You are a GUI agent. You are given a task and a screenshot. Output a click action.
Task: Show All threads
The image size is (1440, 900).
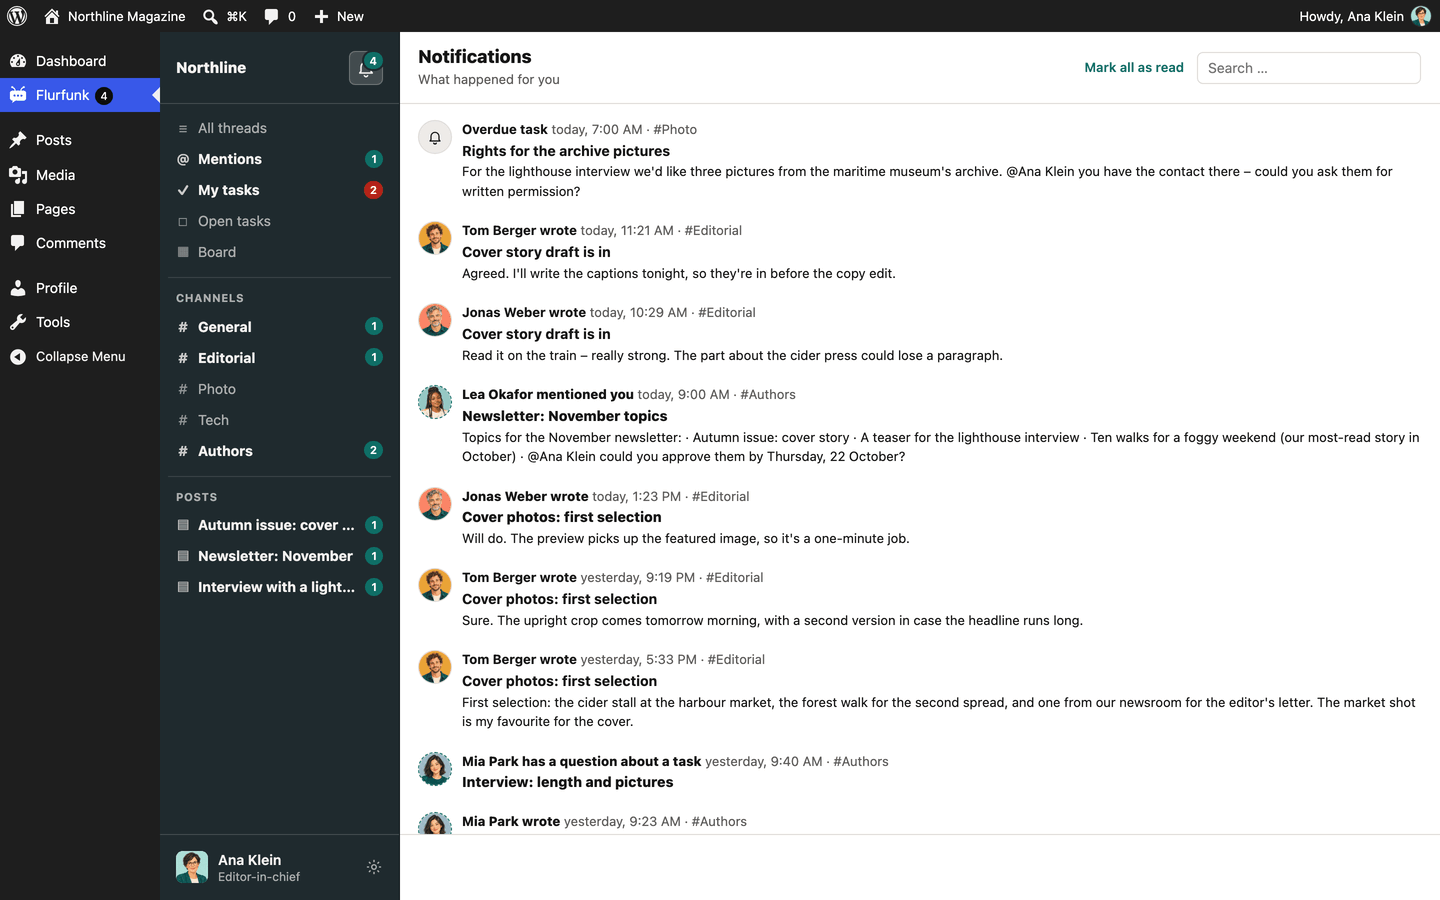tap(280, 128)
